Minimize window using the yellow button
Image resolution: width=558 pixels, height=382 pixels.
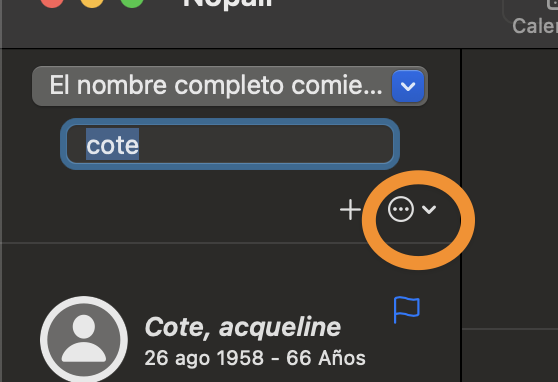coord(92,3)
